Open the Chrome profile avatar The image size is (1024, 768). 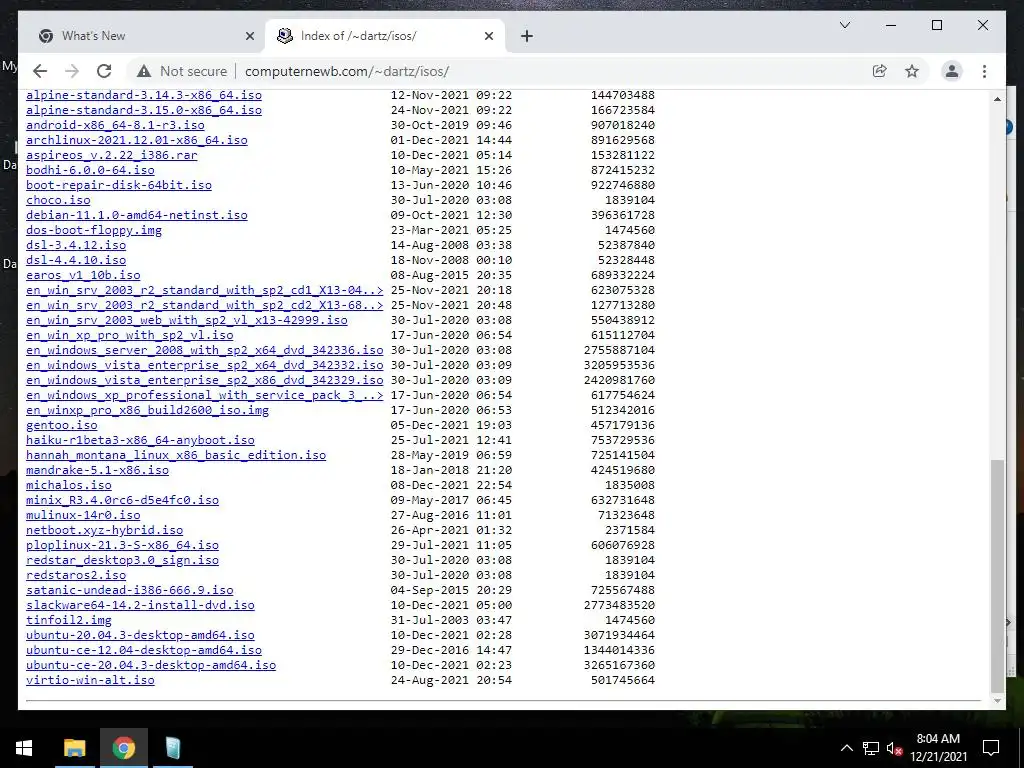point(952,71)
